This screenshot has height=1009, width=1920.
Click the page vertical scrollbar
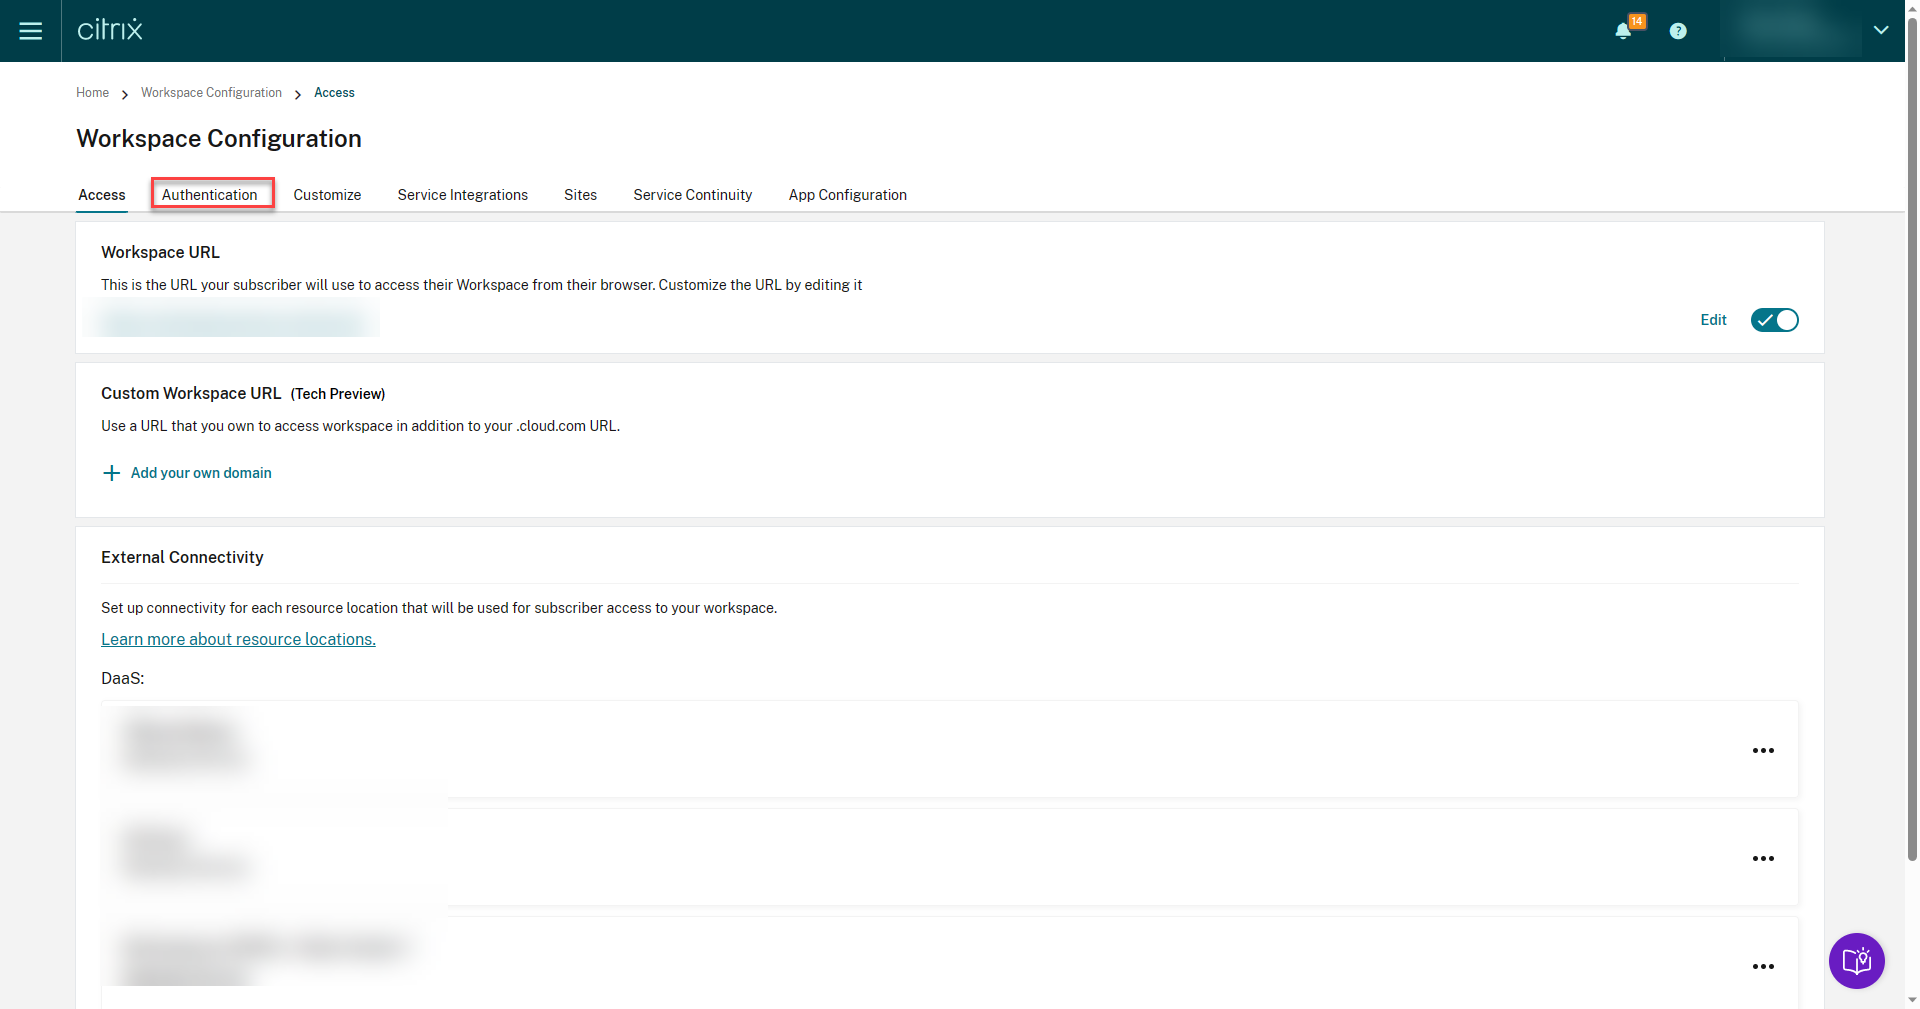point(1912,440)
